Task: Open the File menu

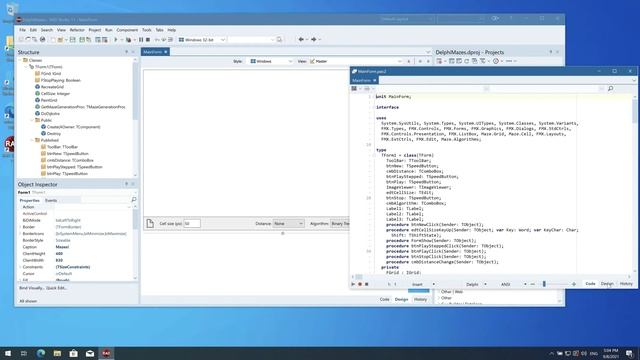Action: pyautogui.click(x=22, y=30)
